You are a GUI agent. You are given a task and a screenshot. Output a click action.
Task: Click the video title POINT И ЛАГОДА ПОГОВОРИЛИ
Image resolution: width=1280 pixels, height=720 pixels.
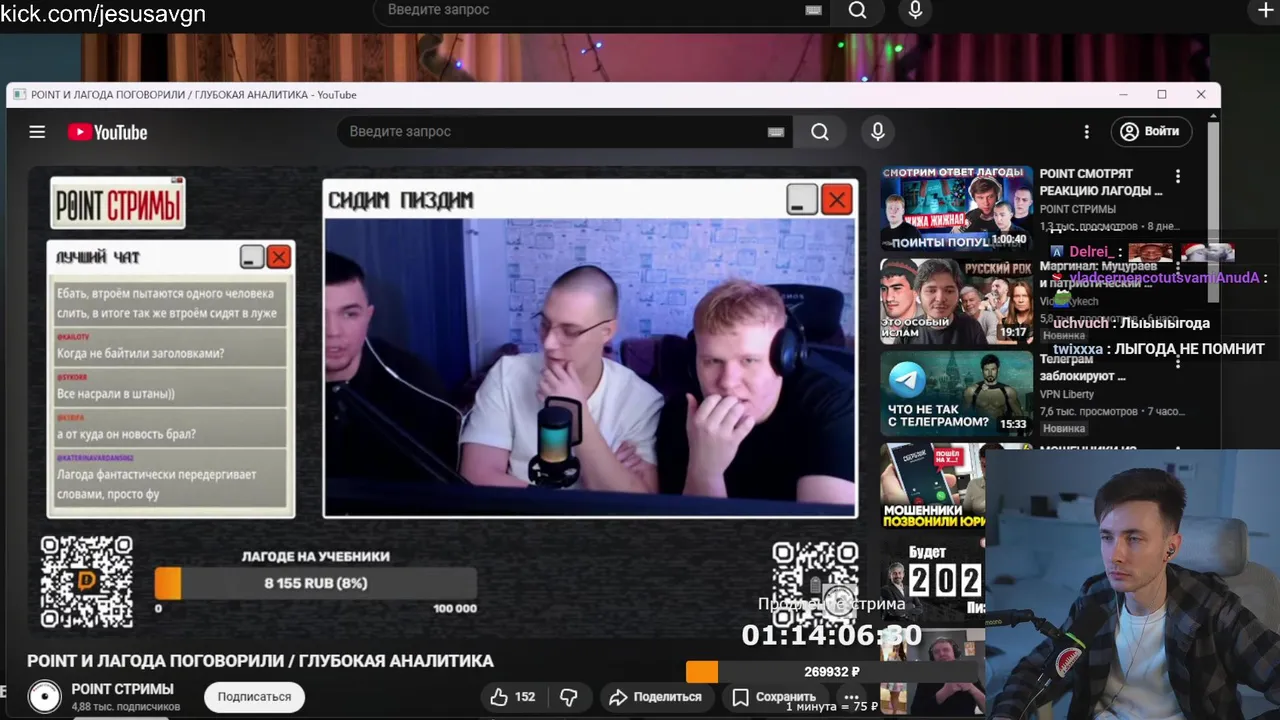(260, 661)
